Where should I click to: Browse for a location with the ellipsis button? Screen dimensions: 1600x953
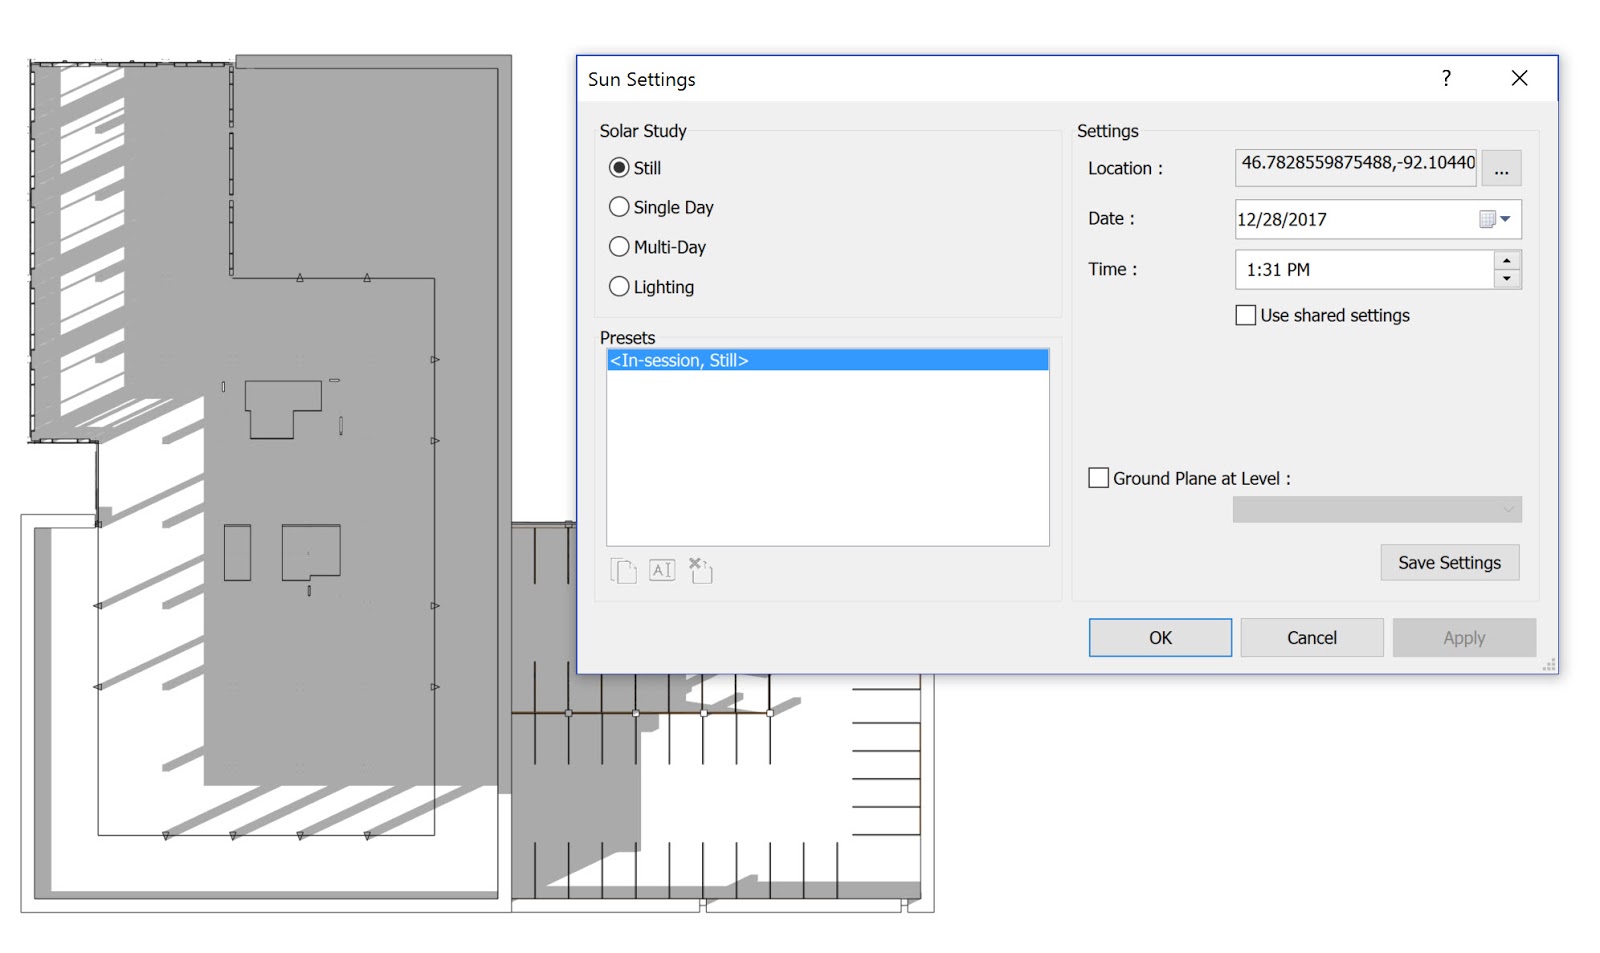(1501, 168)
